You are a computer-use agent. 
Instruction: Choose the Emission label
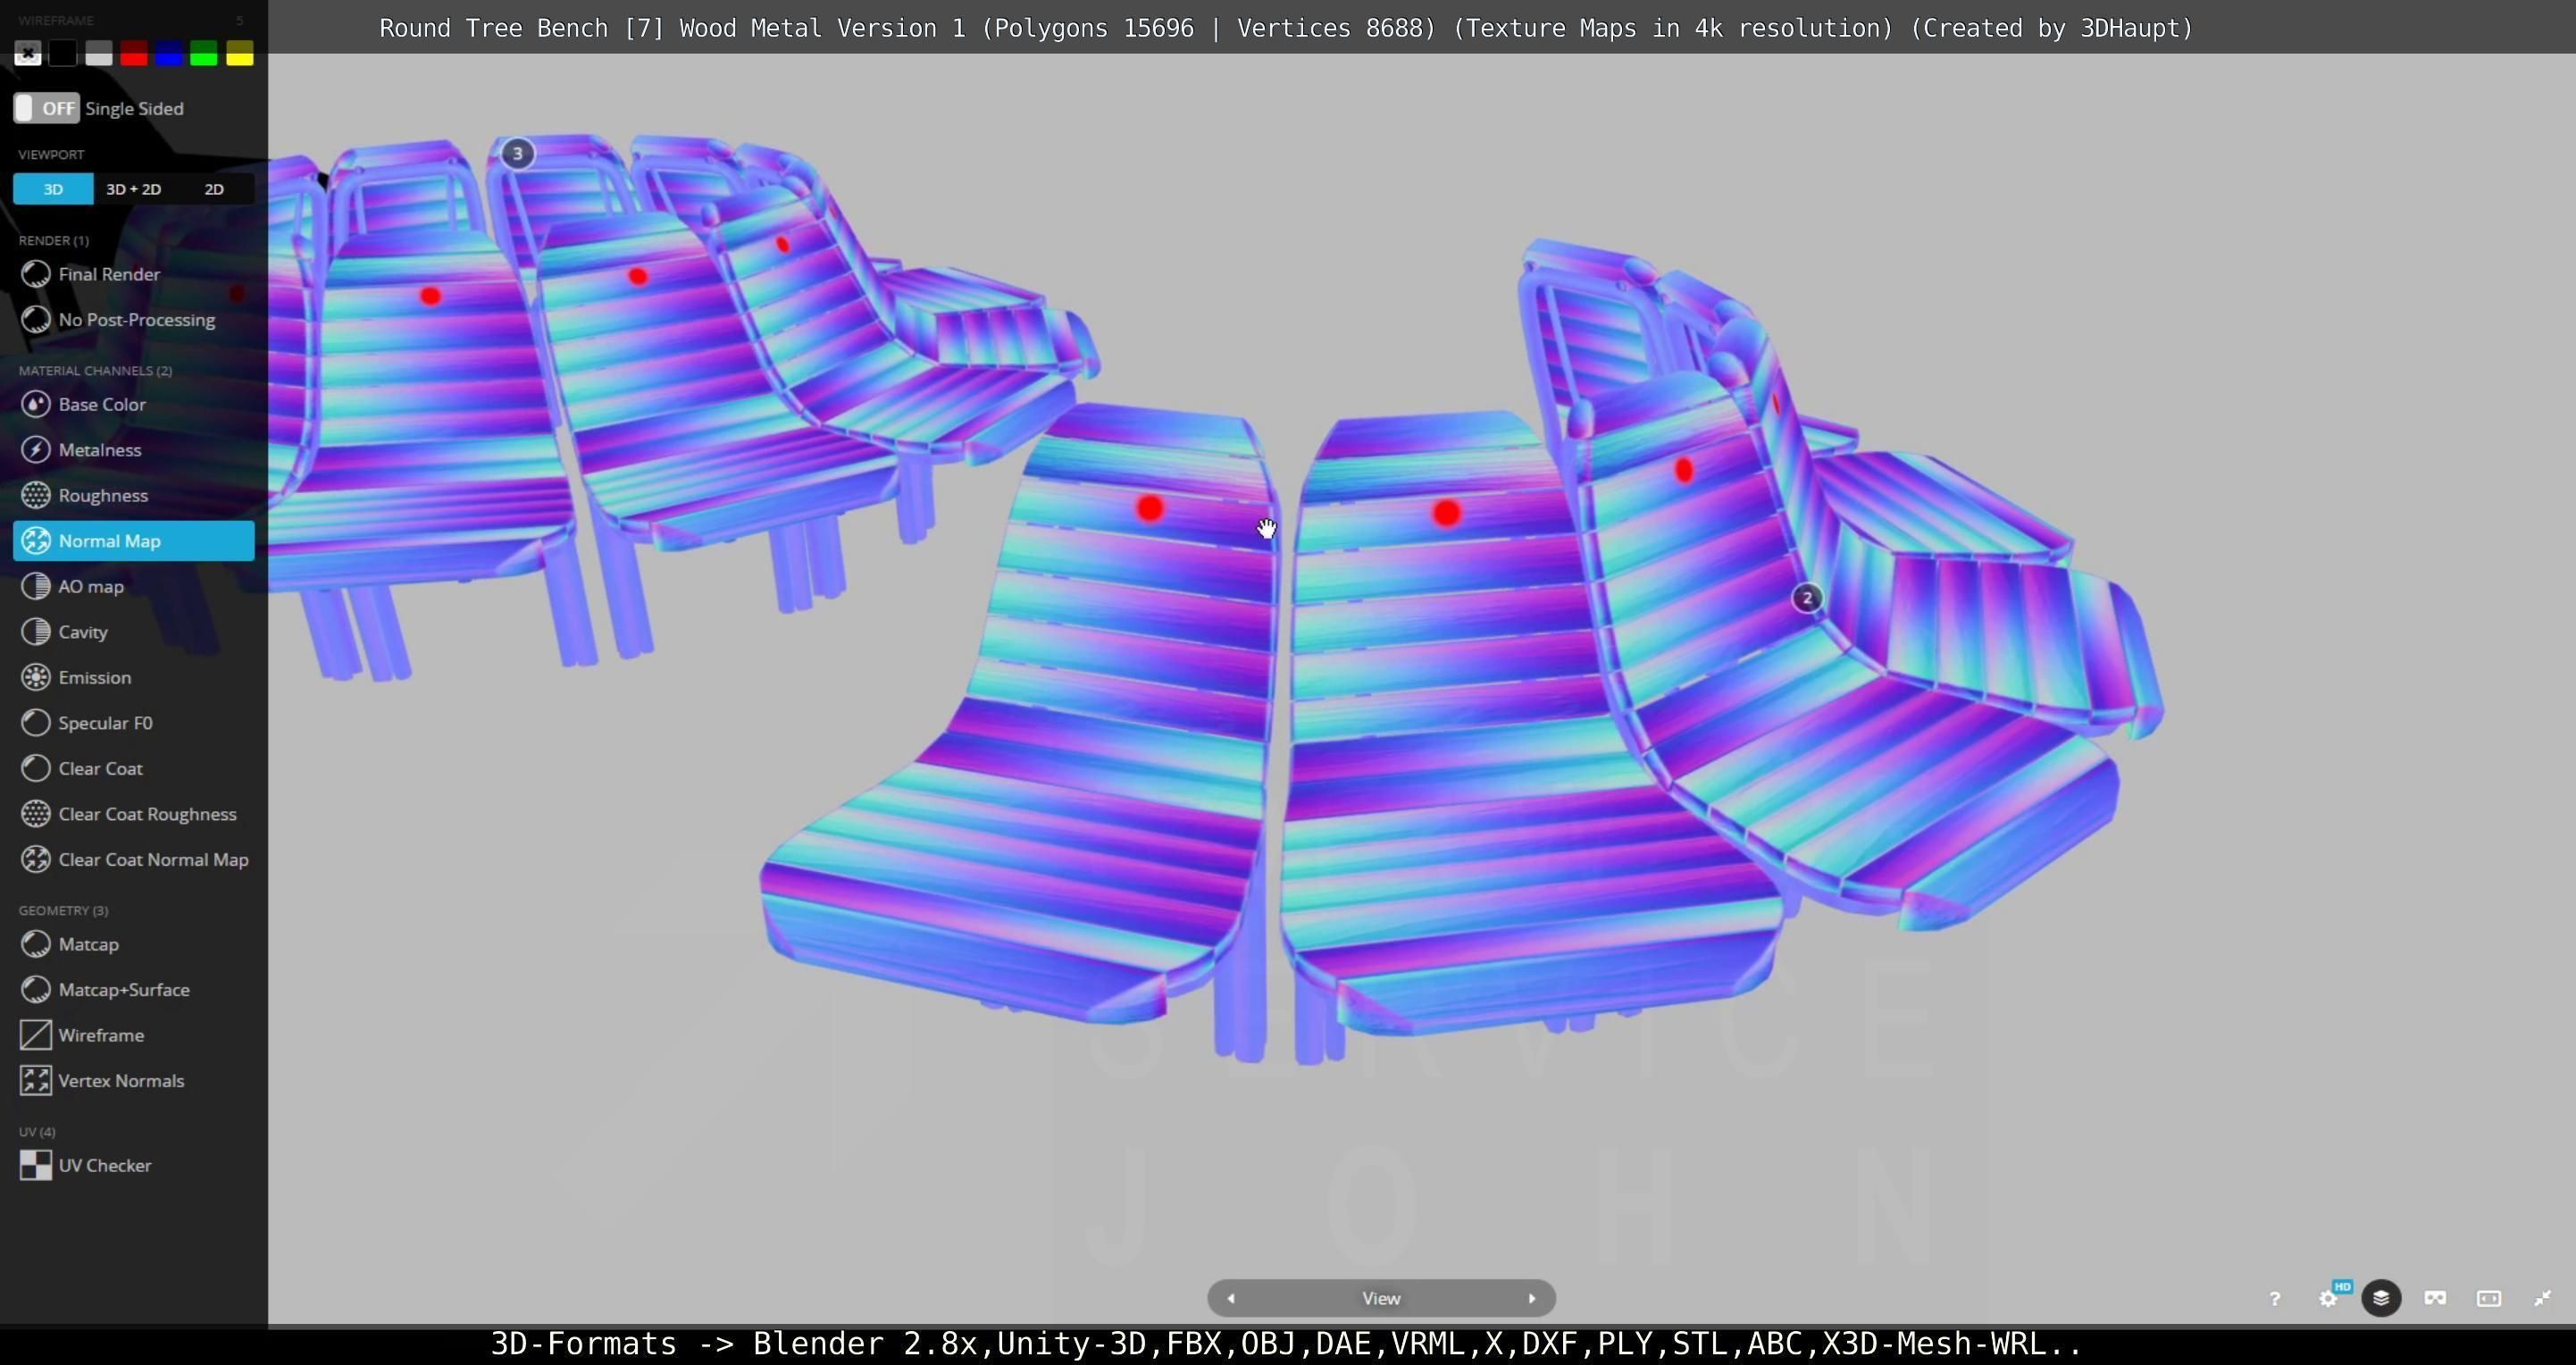[x=95, y=677]
